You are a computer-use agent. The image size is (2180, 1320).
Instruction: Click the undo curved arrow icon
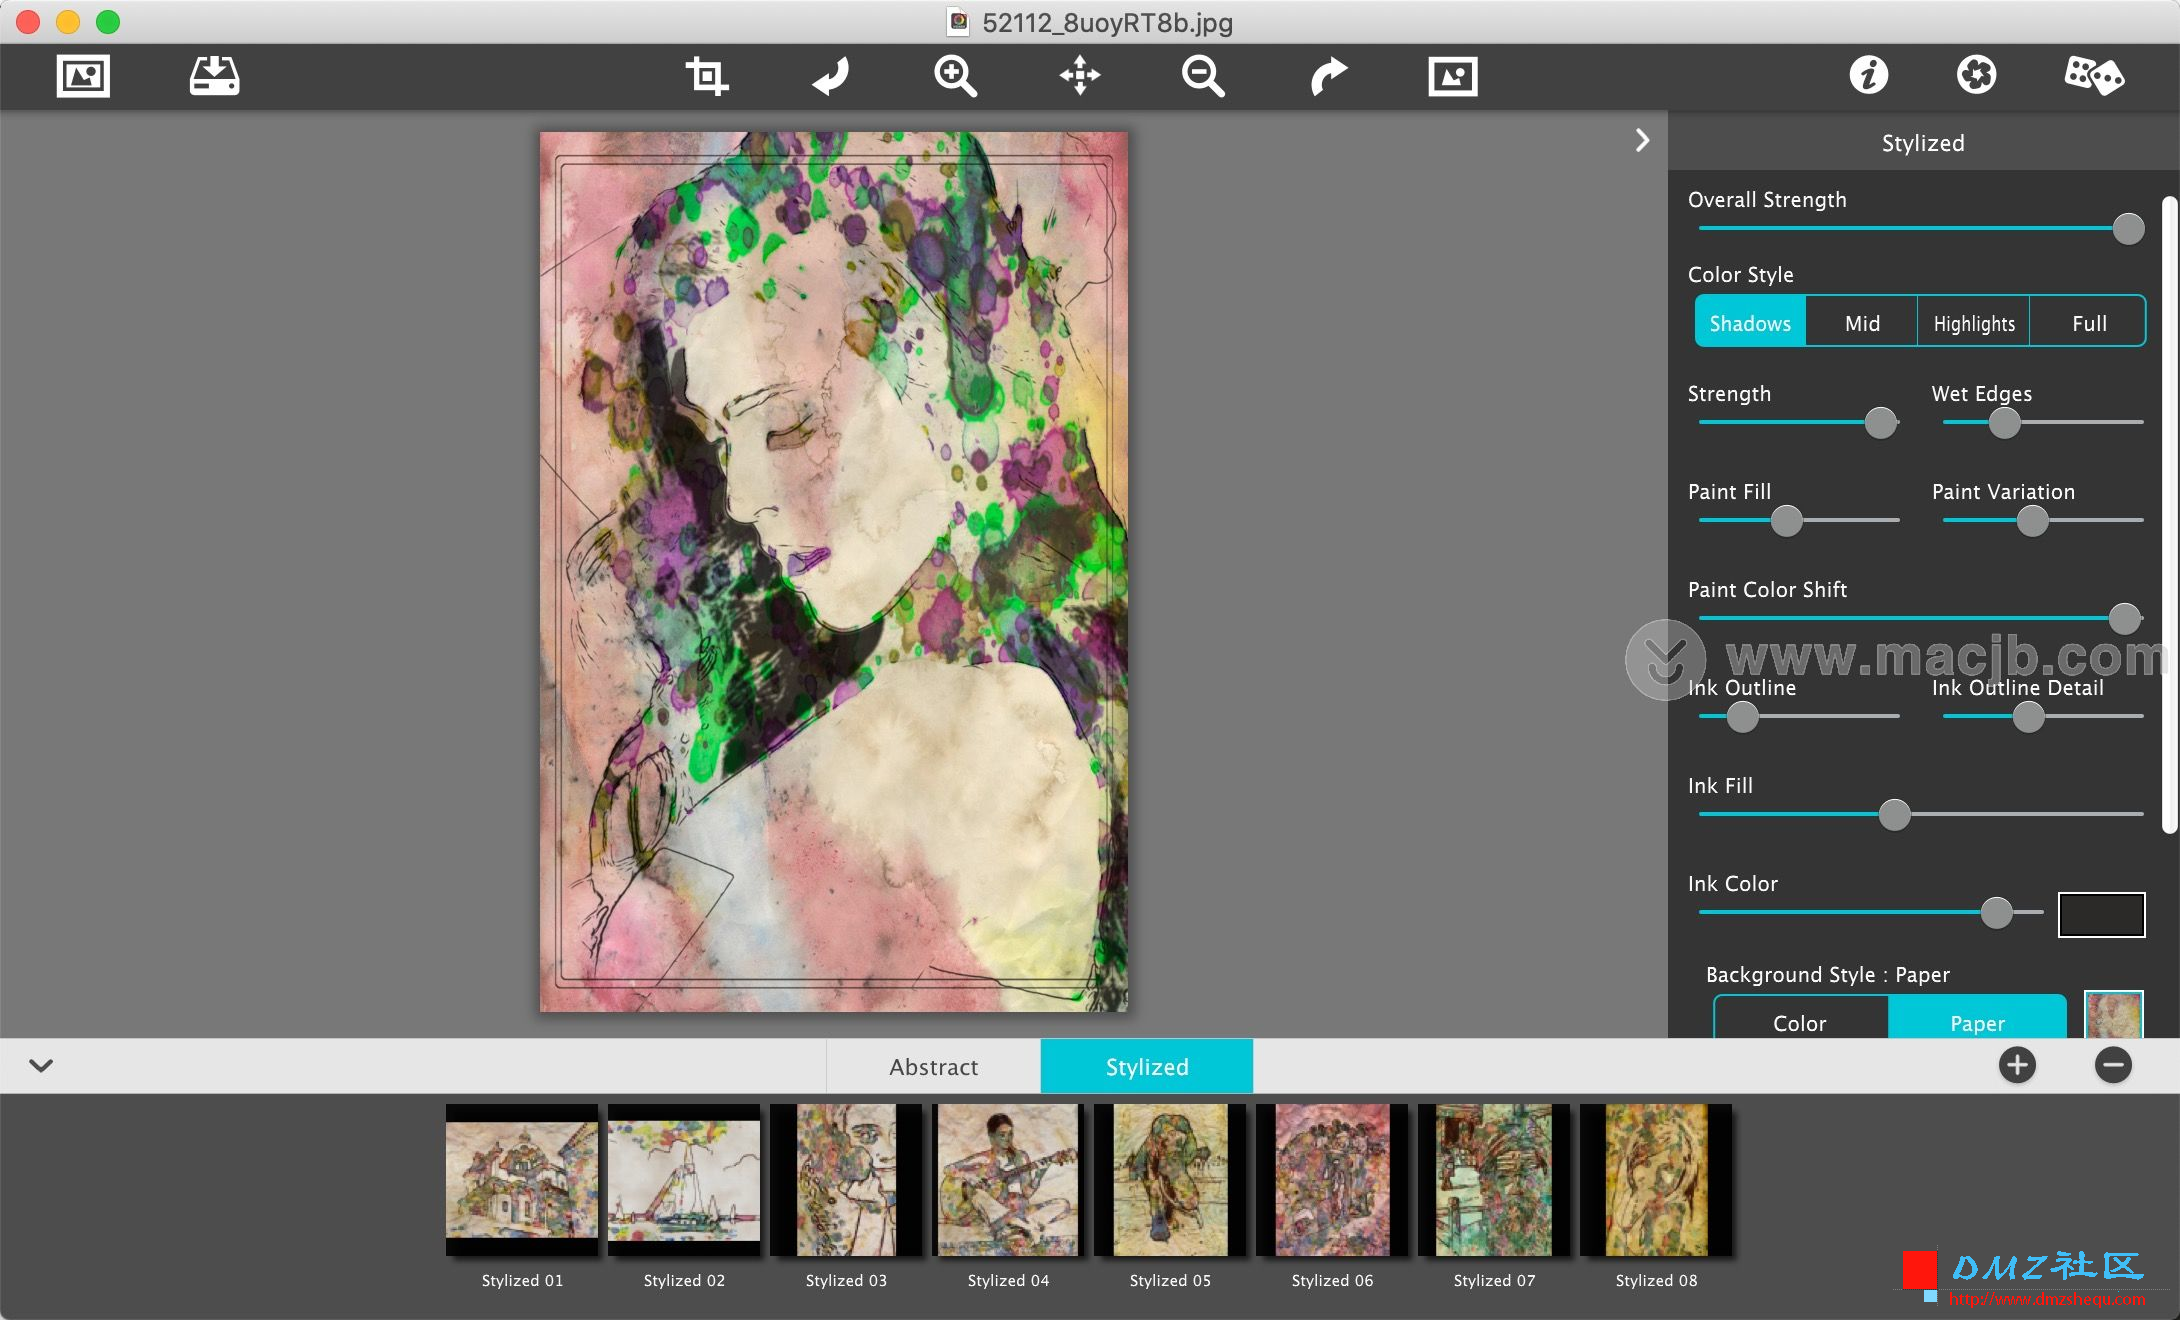click(831, 76)
